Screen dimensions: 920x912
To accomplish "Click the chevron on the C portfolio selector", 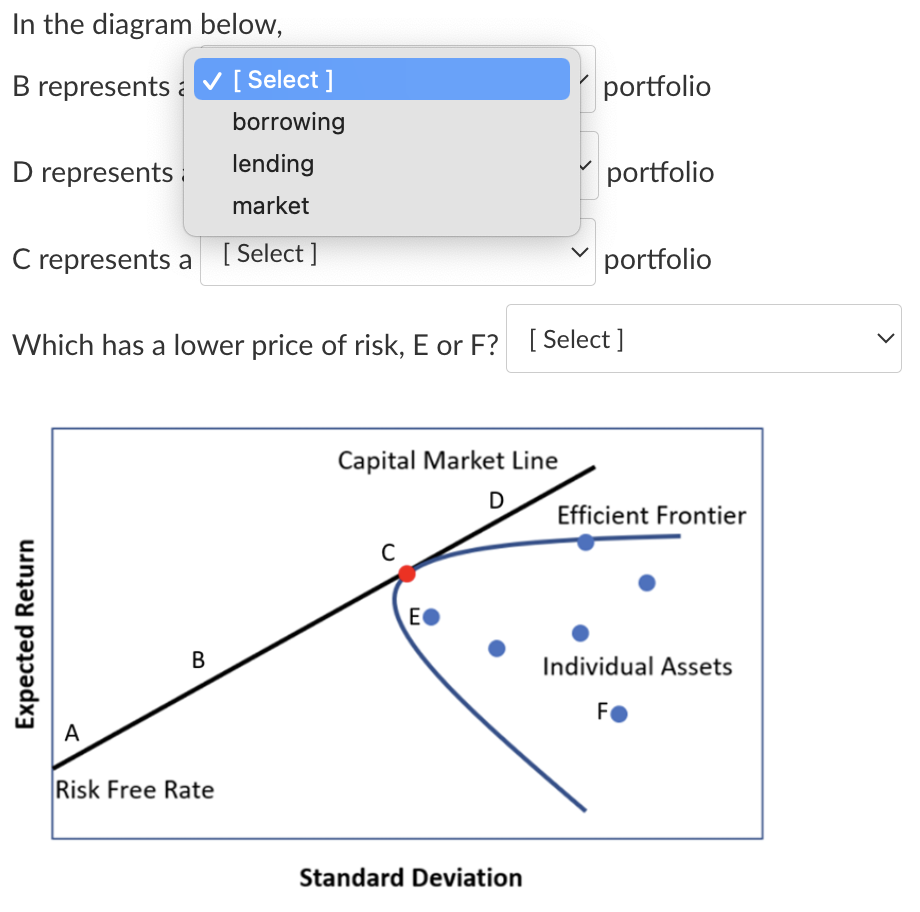I will (x=578, y=252).
